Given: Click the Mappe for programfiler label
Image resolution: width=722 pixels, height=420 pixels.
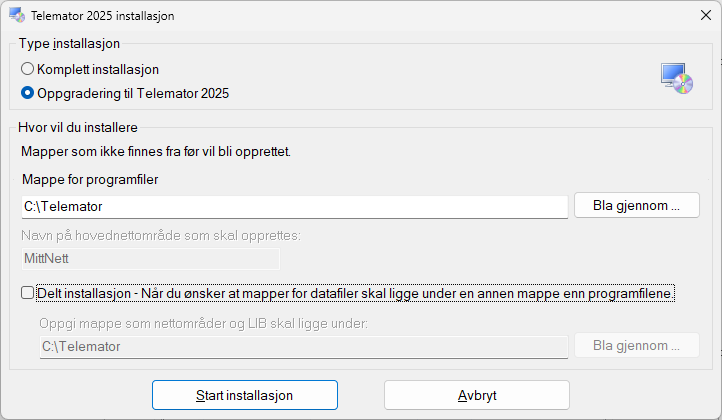Looking at the screenshot, I should (x=90, y=179).
